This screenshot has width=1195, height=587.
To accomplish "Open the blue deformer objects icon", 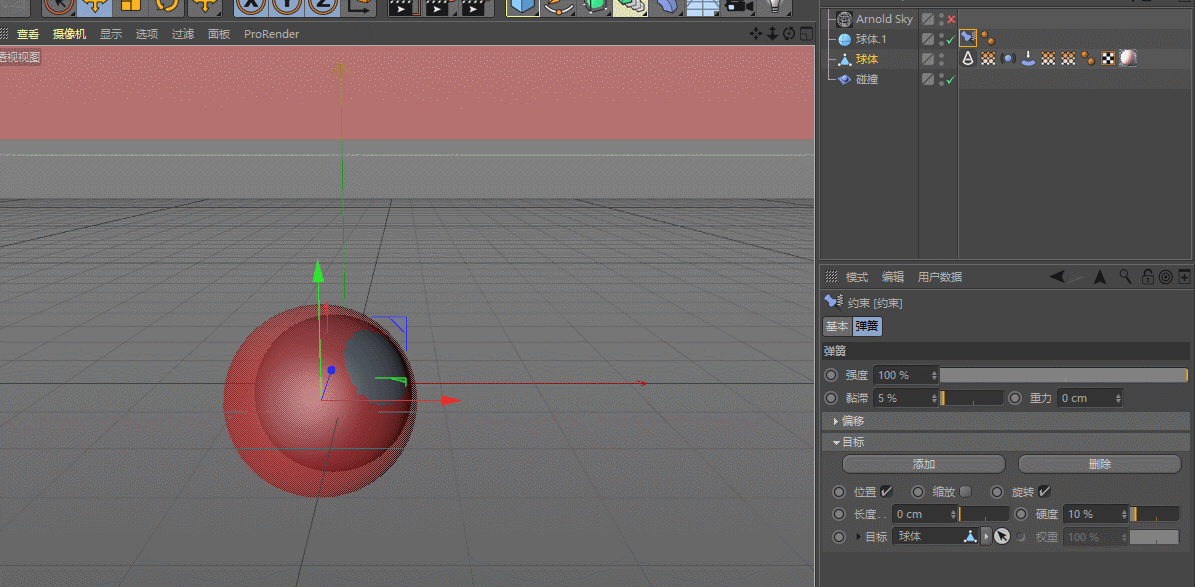I will click(666, 6).
